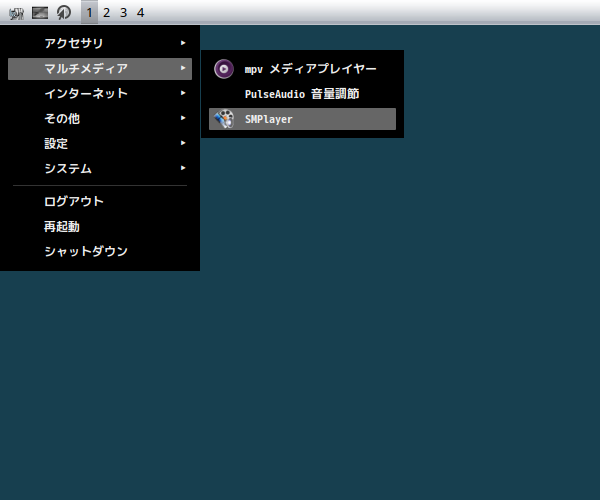Open the 設定 submenu
600x500 pixels.
[100, 143]
